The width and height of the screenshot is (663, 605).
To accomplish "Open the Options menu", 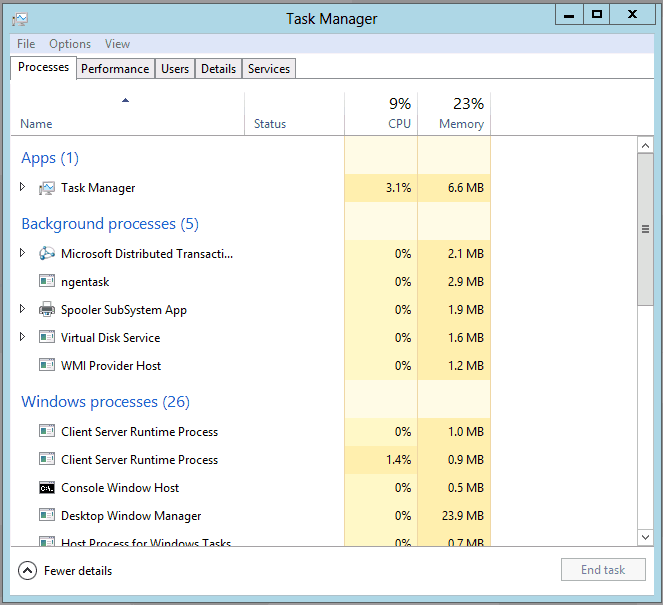I will [x=70, y=44].
